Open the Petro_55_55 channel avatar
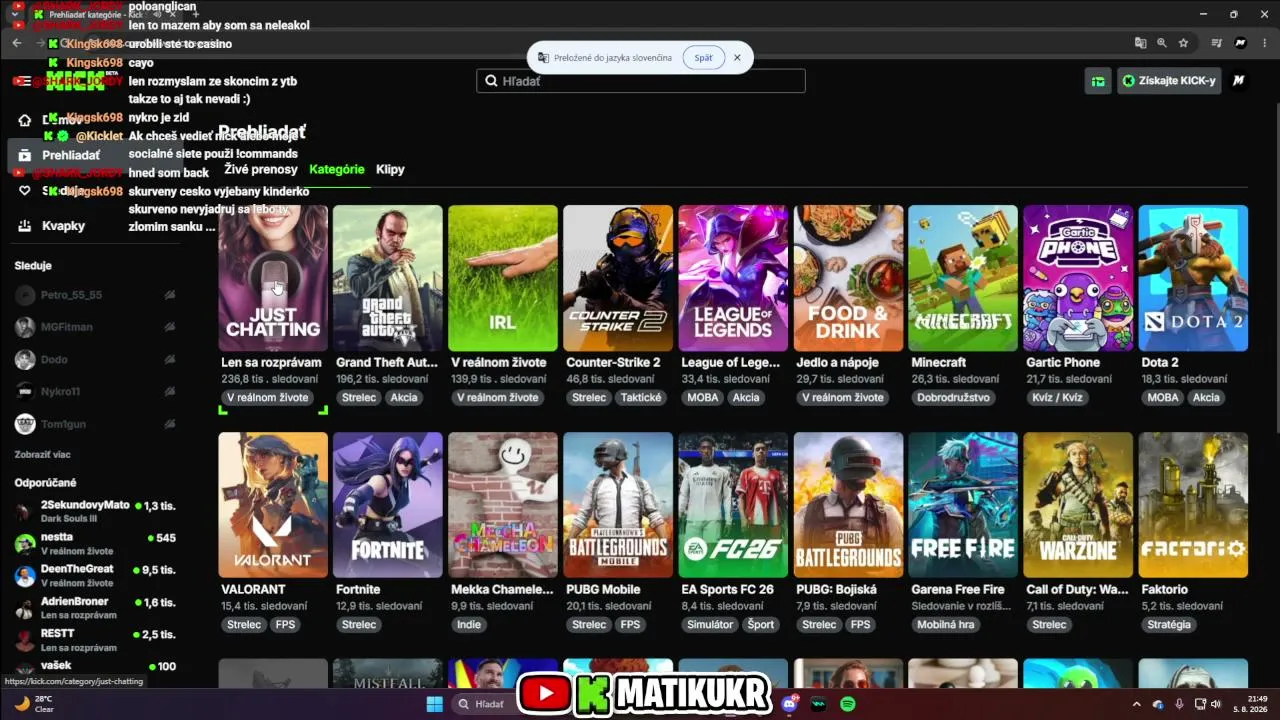 tap(25, 295)
